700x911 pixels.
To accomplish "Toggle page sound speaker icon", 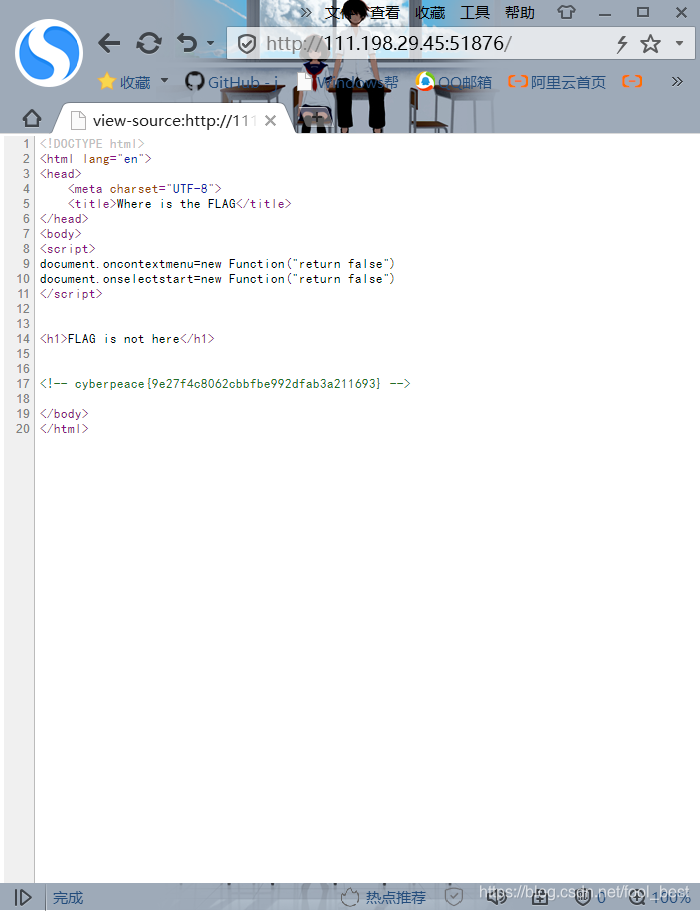I will pyautogui.click(x=497, y=897).
